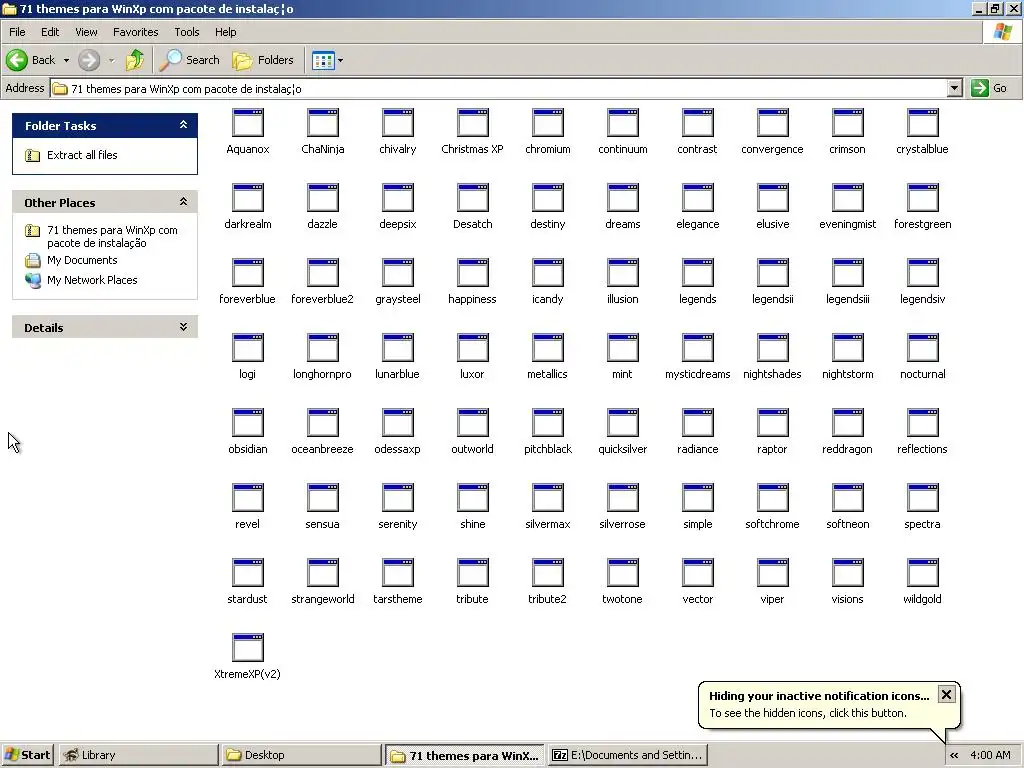1024x768 pixels.
Task: Go up one folder level
Action: coord(135,60)
